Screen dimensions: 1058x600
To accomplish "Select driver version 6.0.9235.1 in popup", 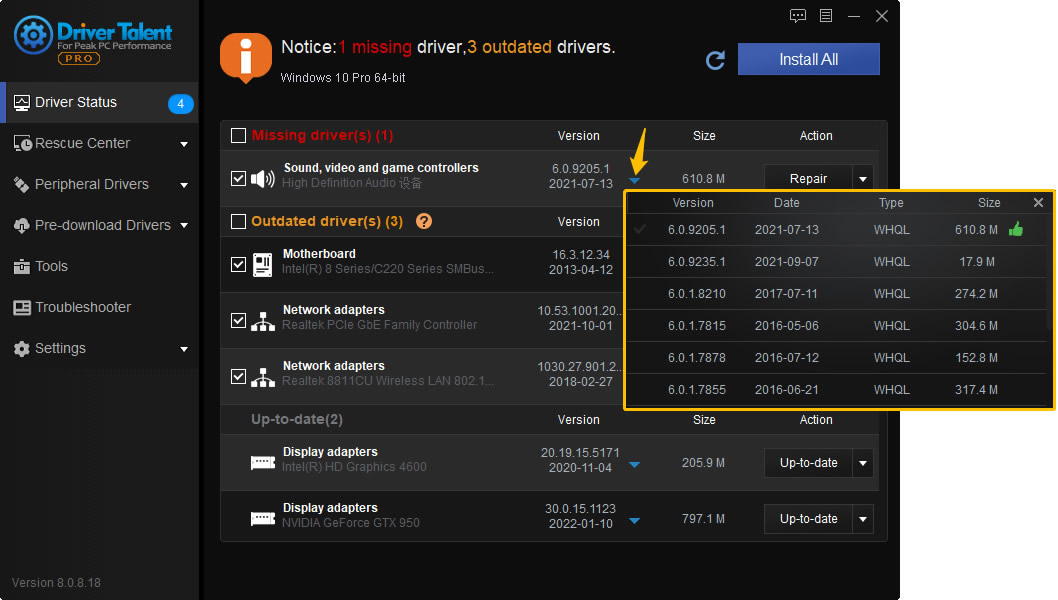I will [x=839, y=262].
